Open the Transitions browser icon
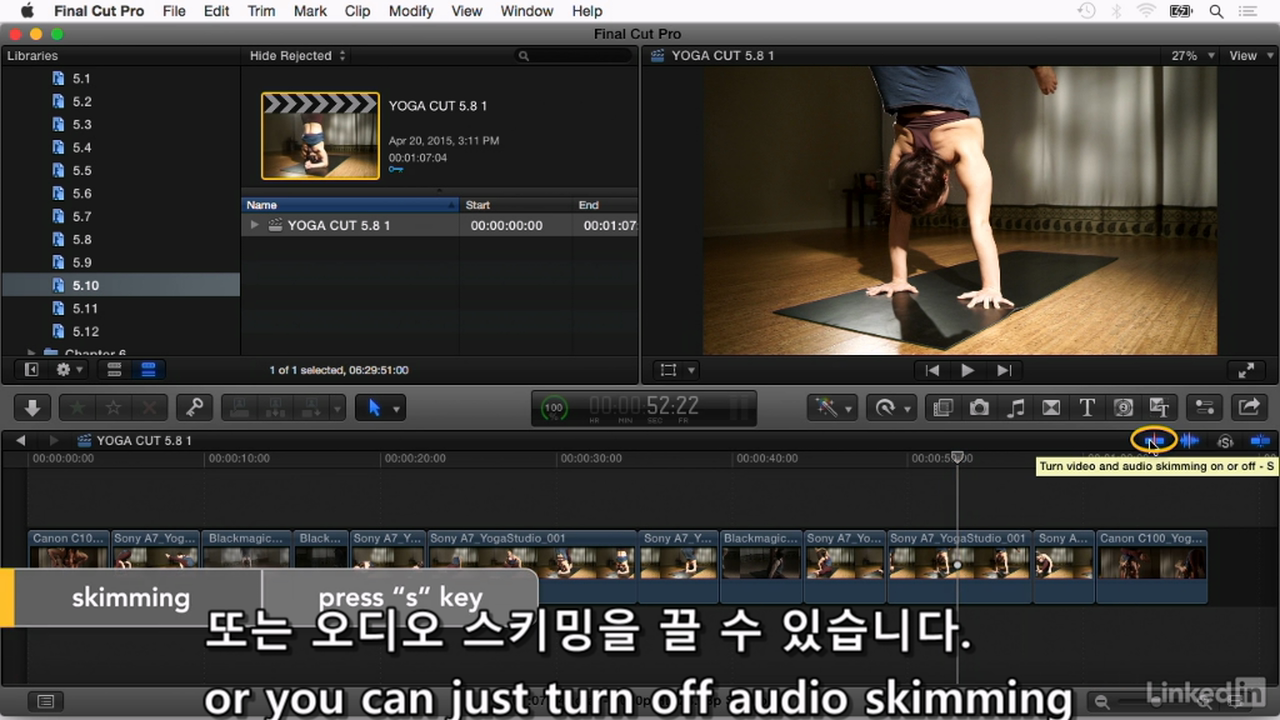This screenshot has height=720, width=1280. 1051,408
